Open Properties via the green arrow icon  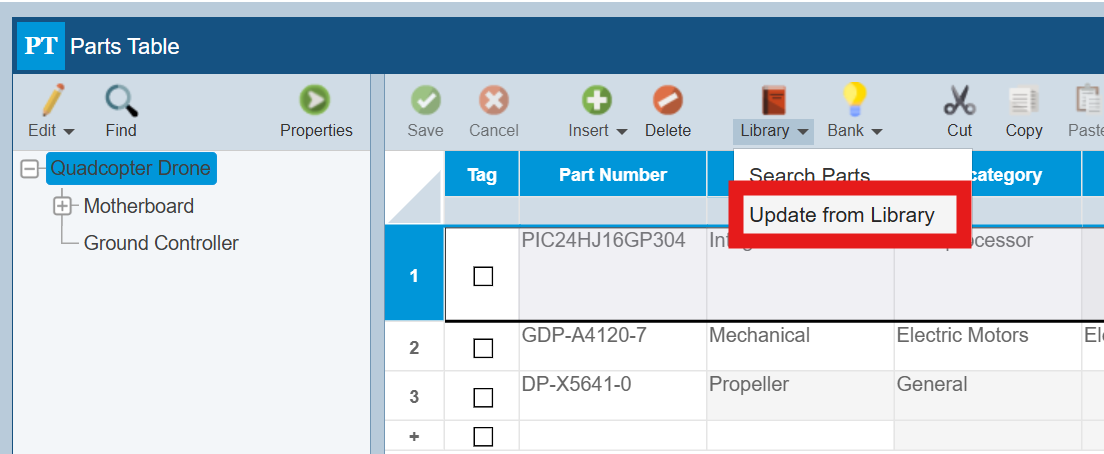(315, 101)
